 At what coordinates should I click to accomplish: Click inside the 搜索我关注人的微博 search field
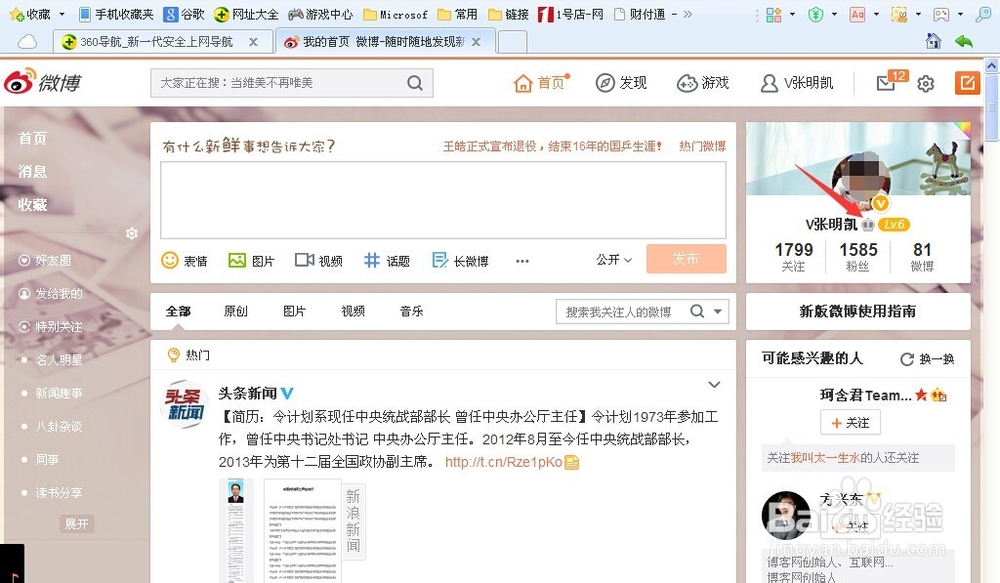coord(620,311)
